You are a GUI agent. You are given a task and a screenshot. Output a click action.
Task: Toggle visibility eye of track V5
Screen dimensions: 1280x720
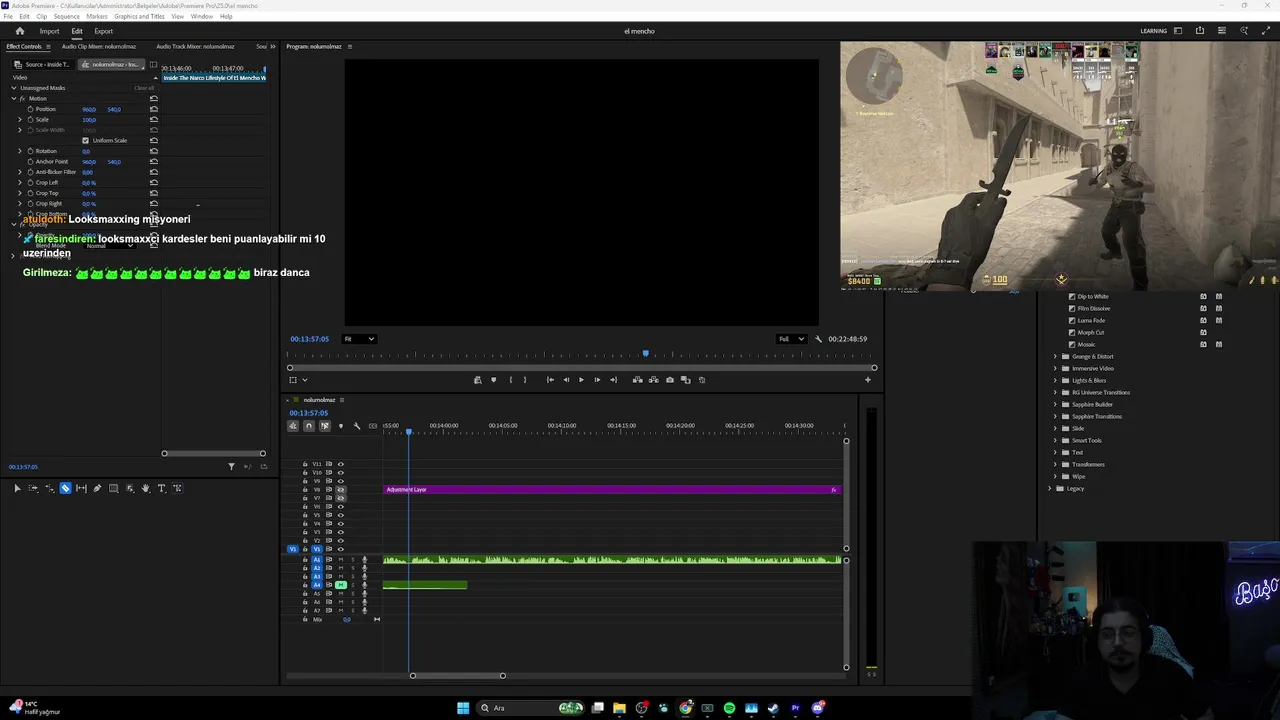(x=340, y=515)
